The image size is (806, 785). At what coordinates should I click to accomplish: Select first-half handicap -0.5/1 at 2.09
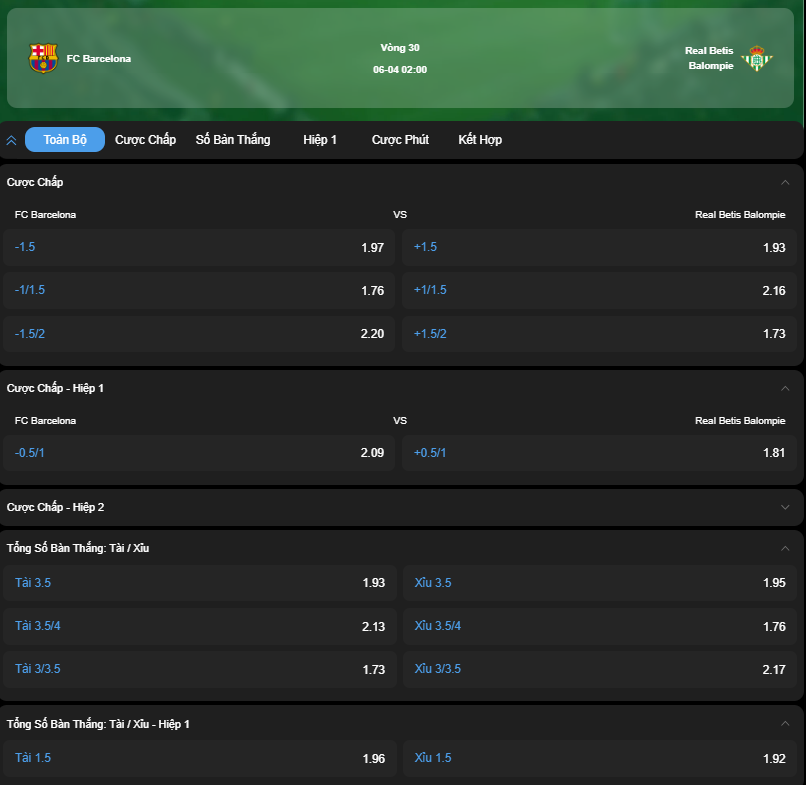coord(199,453)
